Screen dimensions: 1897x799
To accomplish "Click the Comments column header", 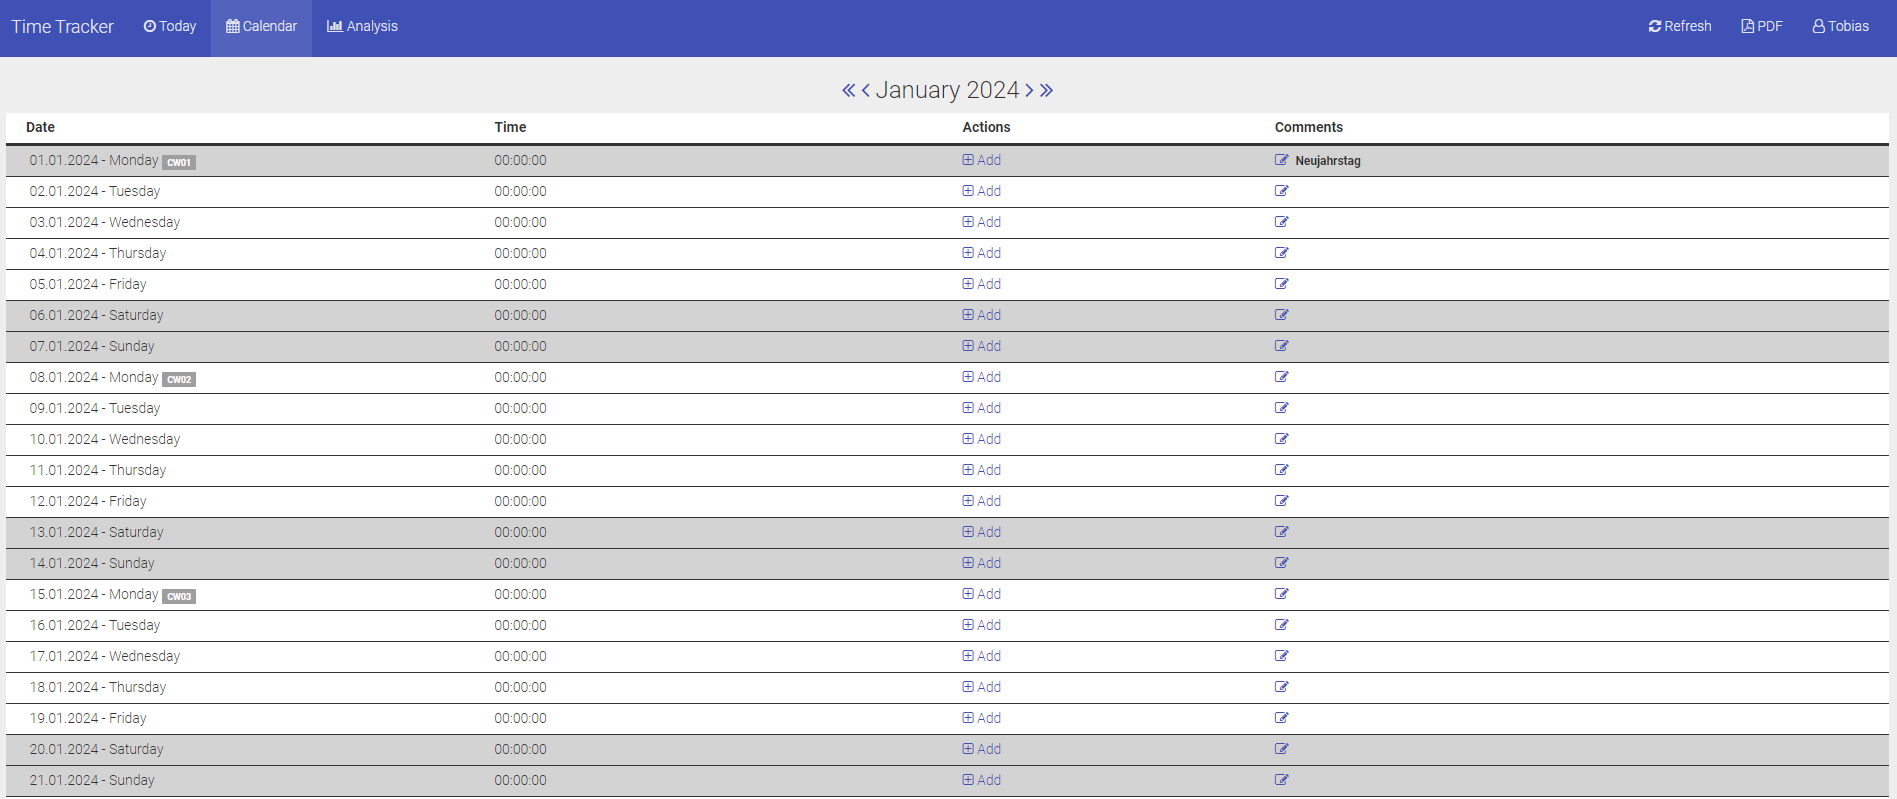I will [1309, 127].
